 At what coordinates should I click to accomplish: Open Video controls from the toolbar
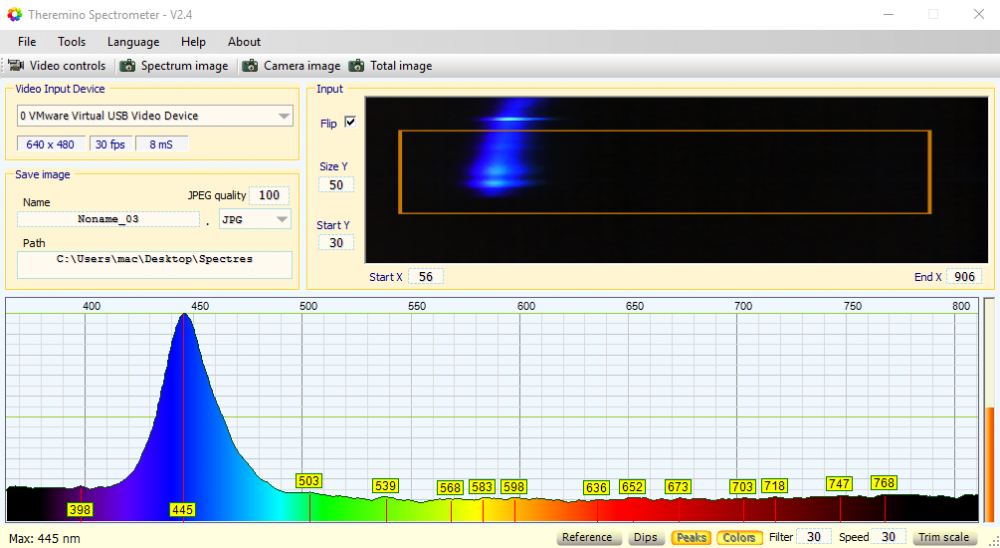tap(57, 66)
